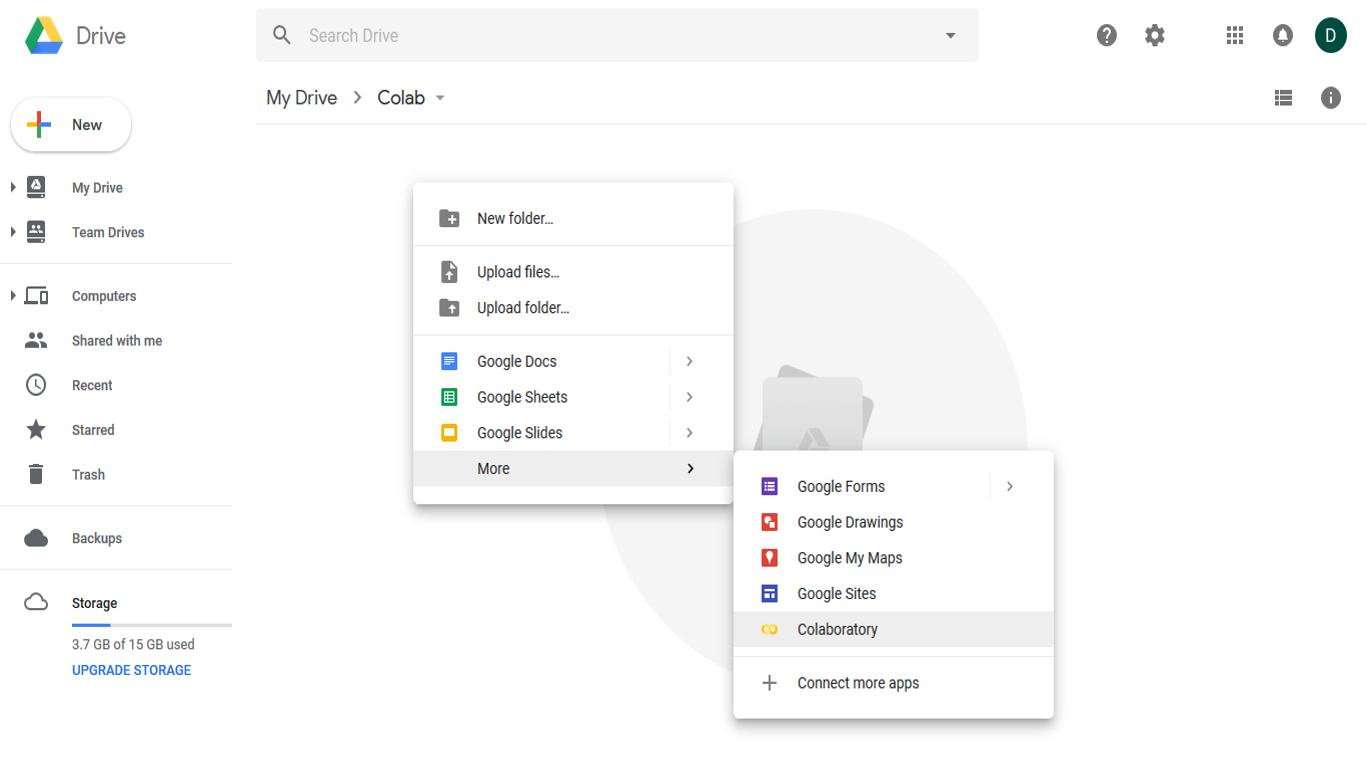
Task: Expand the Computers tree arrow
Action: [12, 296]
